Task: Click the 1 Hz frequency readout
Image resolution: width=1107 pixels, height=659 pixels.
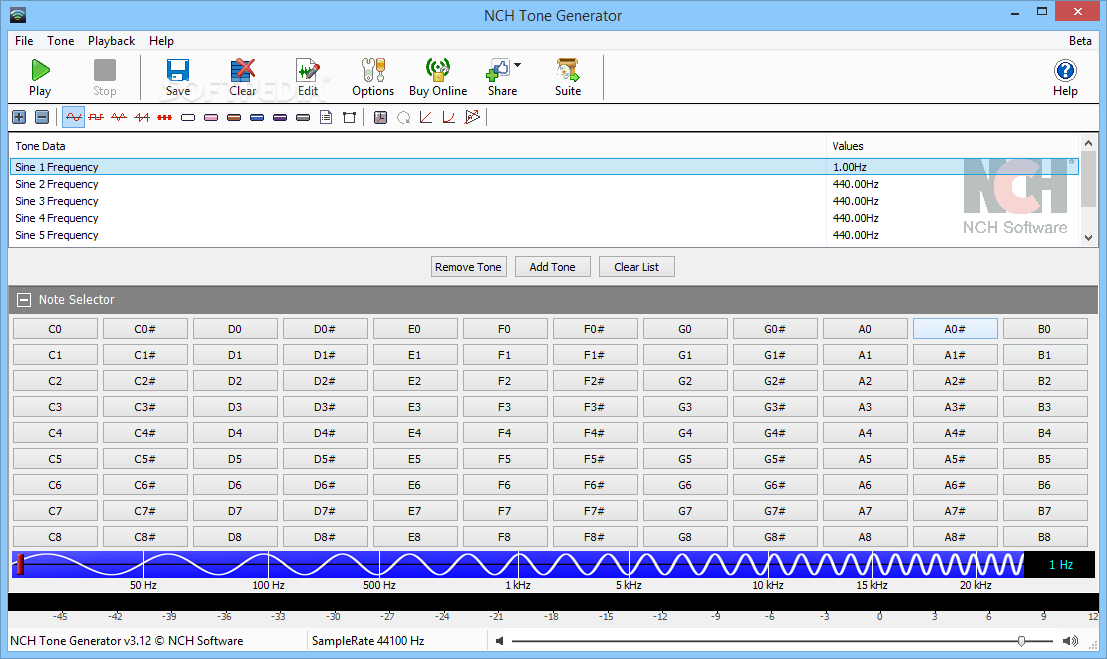Action: click(x=1060, y=564)
